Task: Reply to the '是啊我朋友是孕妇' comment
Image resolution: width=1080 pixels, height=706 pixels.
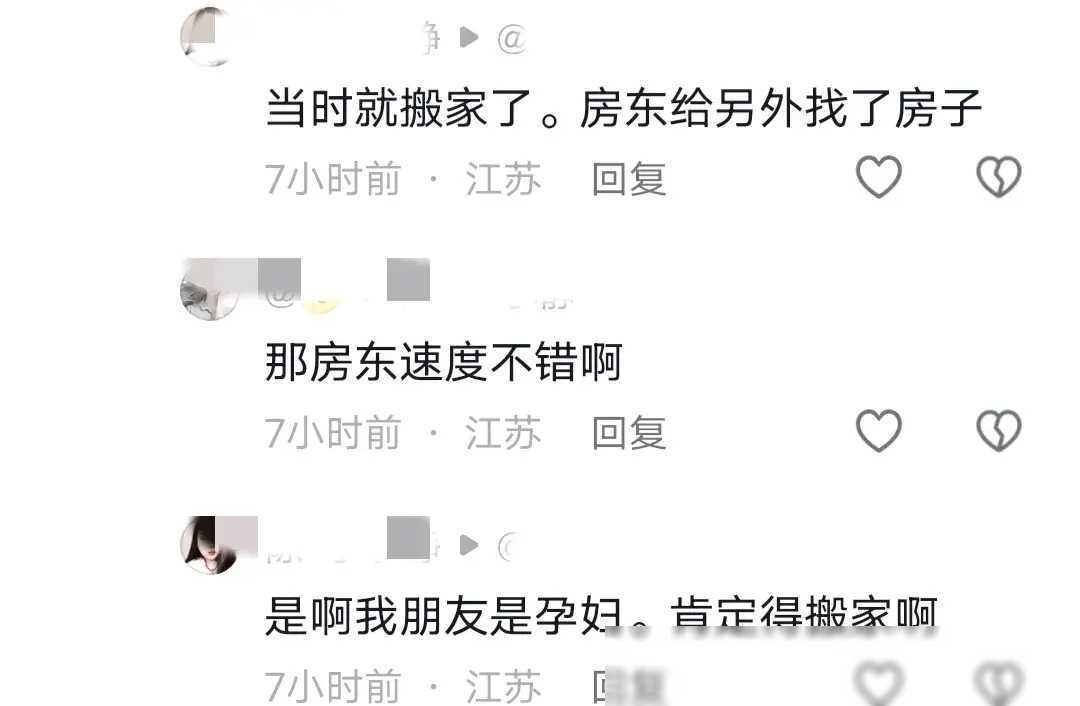Action: click(629, 687)
